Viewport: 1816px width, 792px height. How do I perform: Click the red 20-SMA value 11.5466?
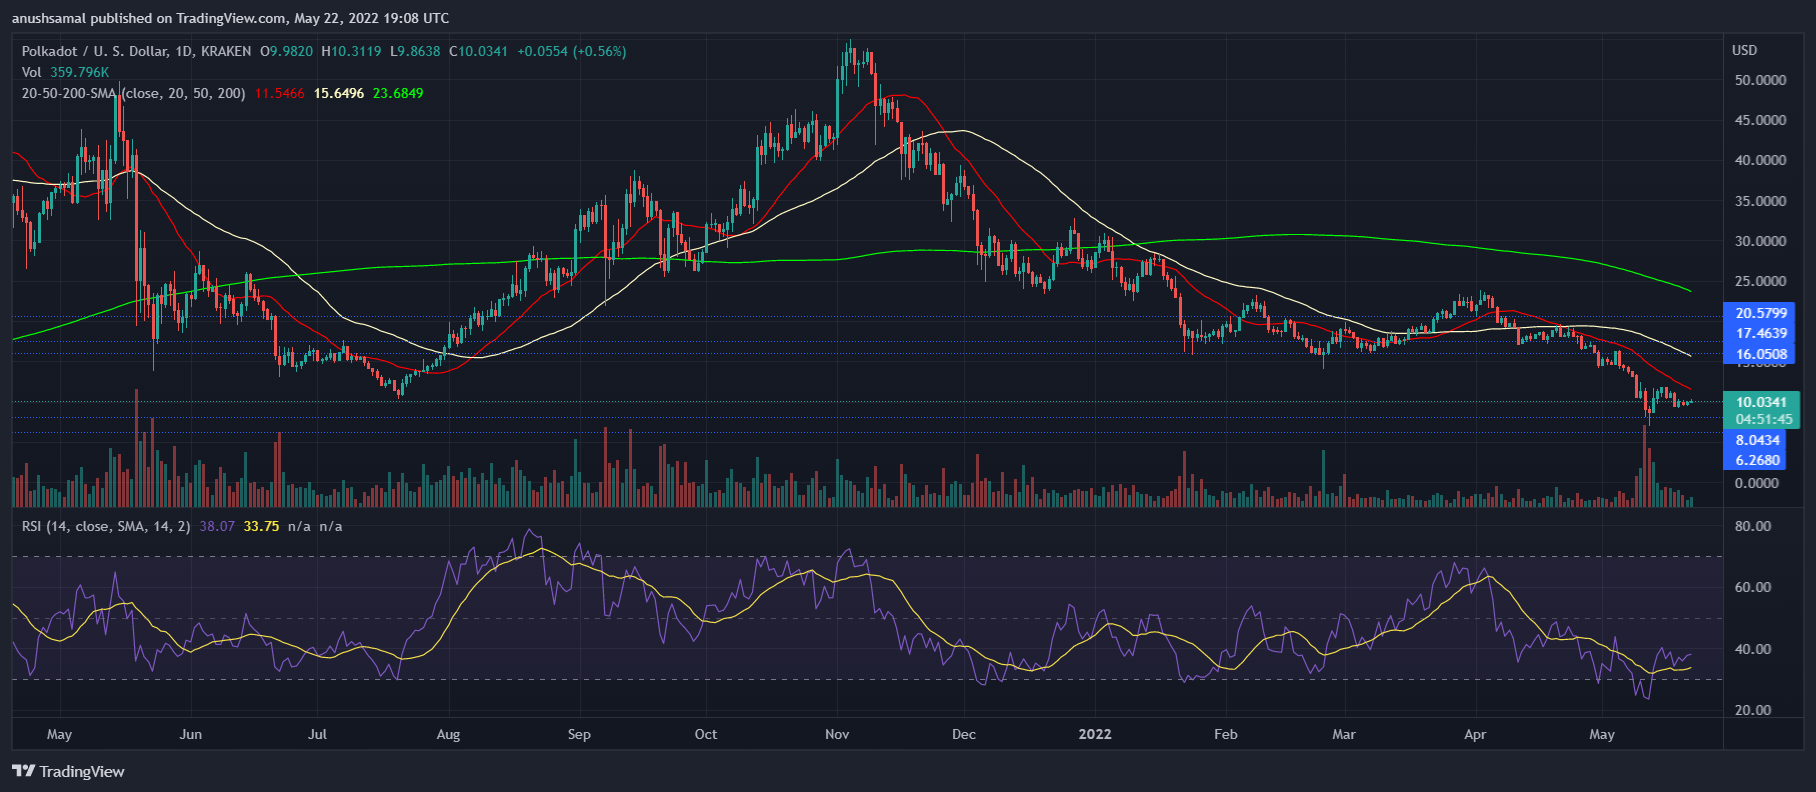(279, 93)
